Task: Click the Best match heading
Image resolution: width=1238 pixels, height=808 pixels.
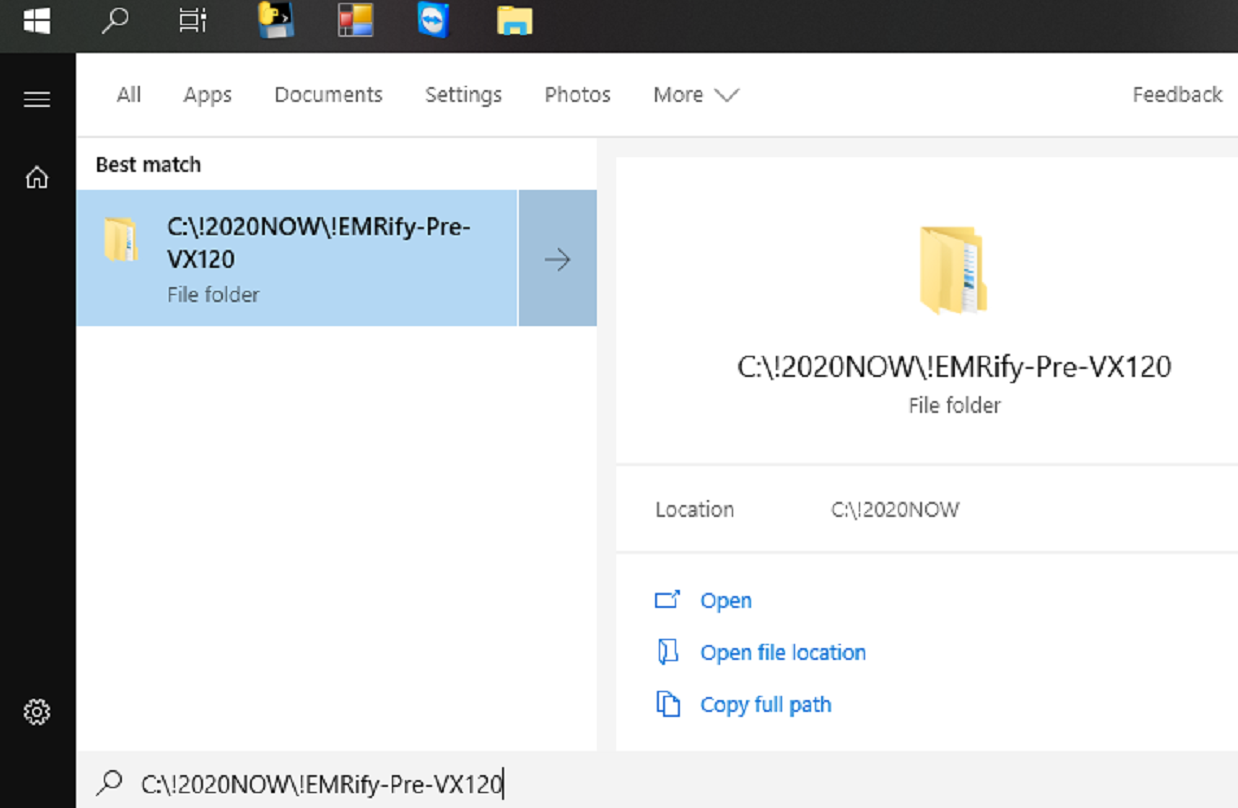Action: click(148, 165)
